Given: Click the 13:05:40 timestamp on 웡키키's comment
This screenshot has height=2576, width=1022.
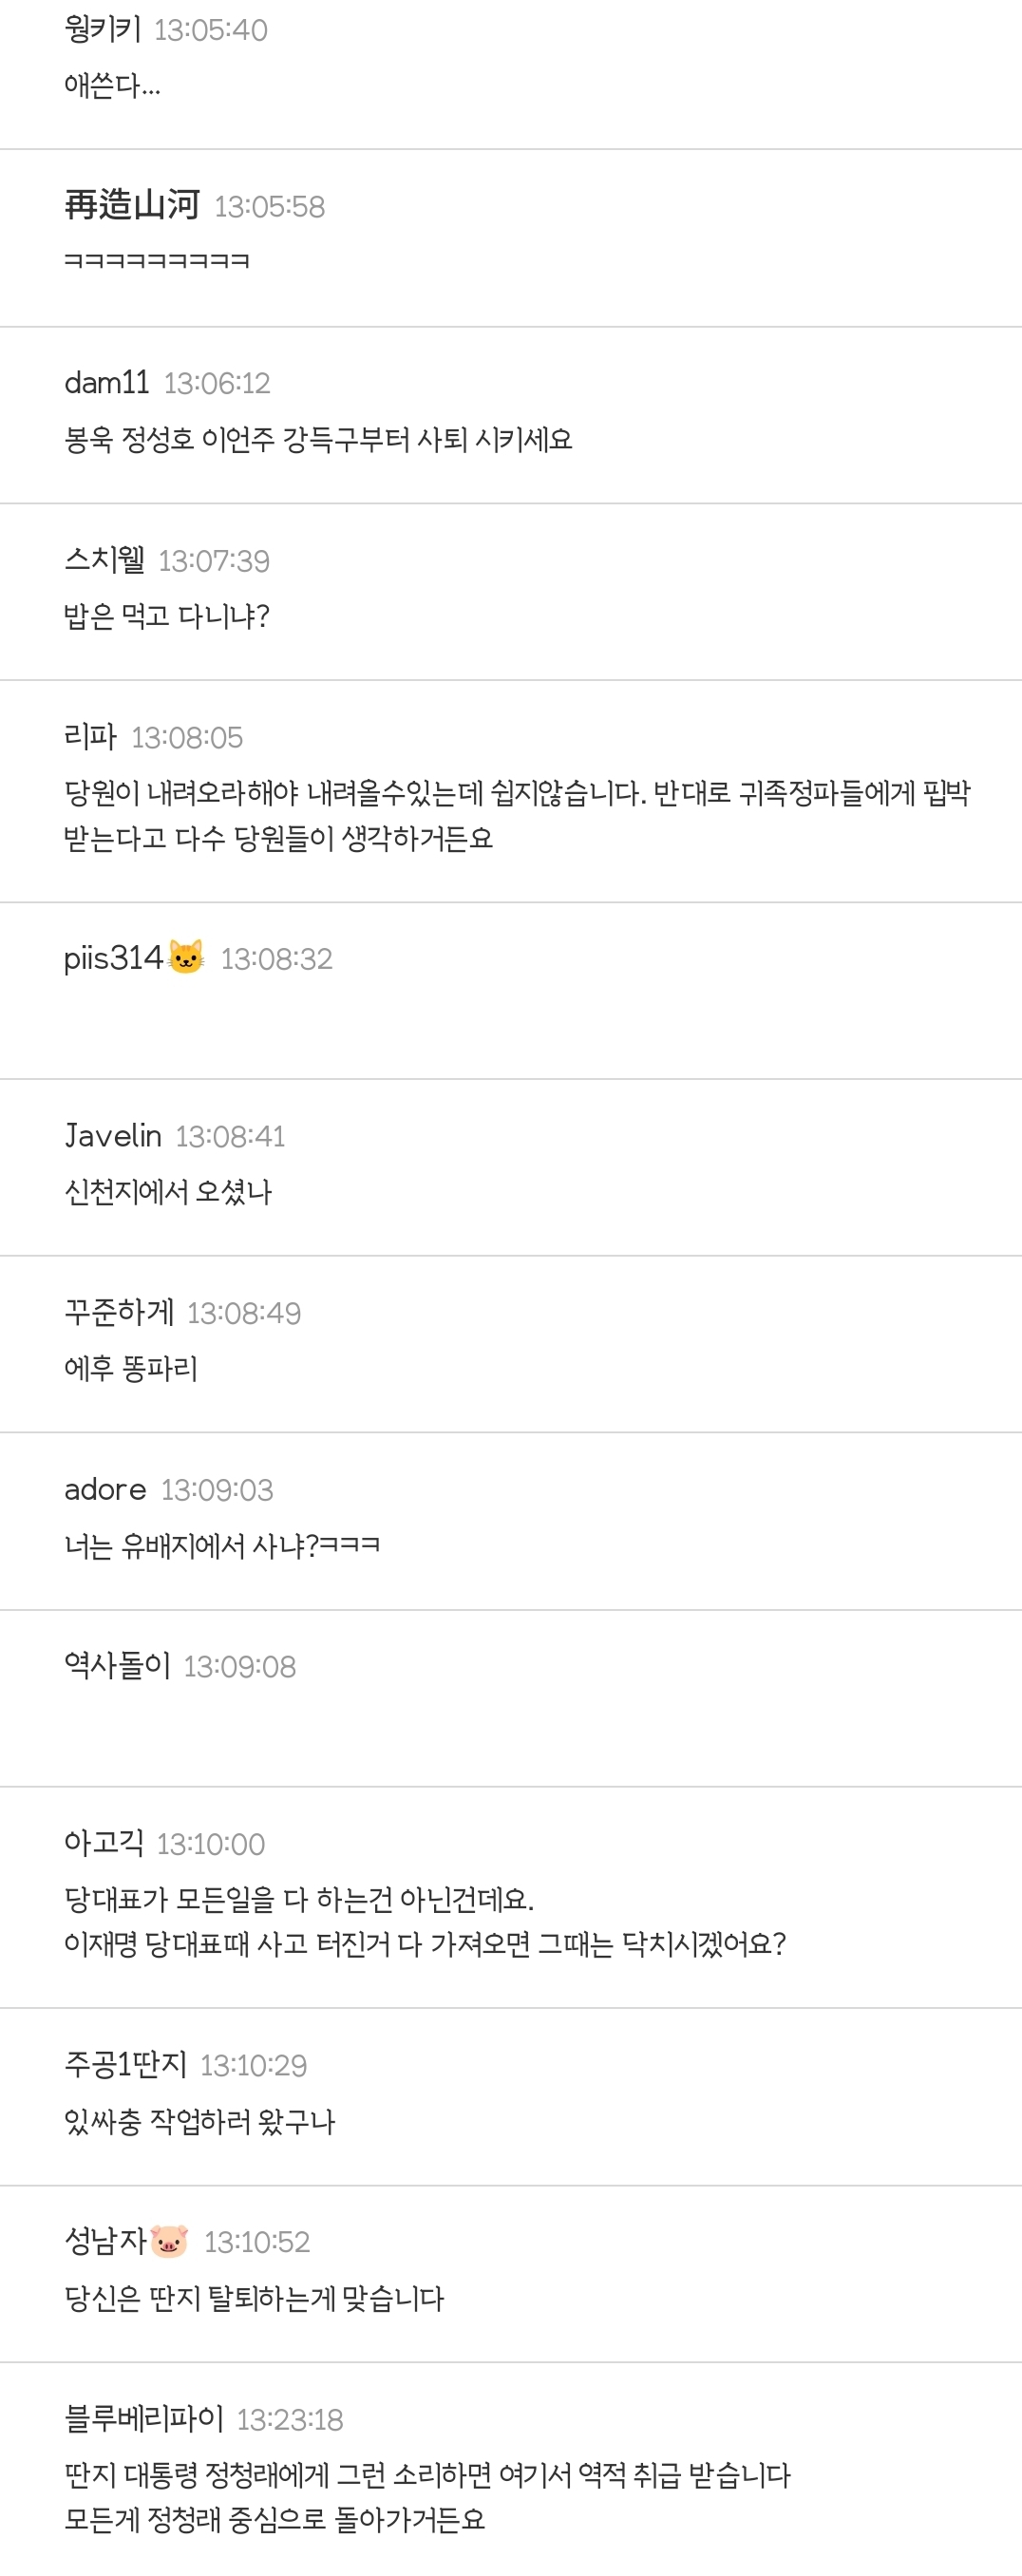Looking at the screenshot, I should (x=211, y=30).
